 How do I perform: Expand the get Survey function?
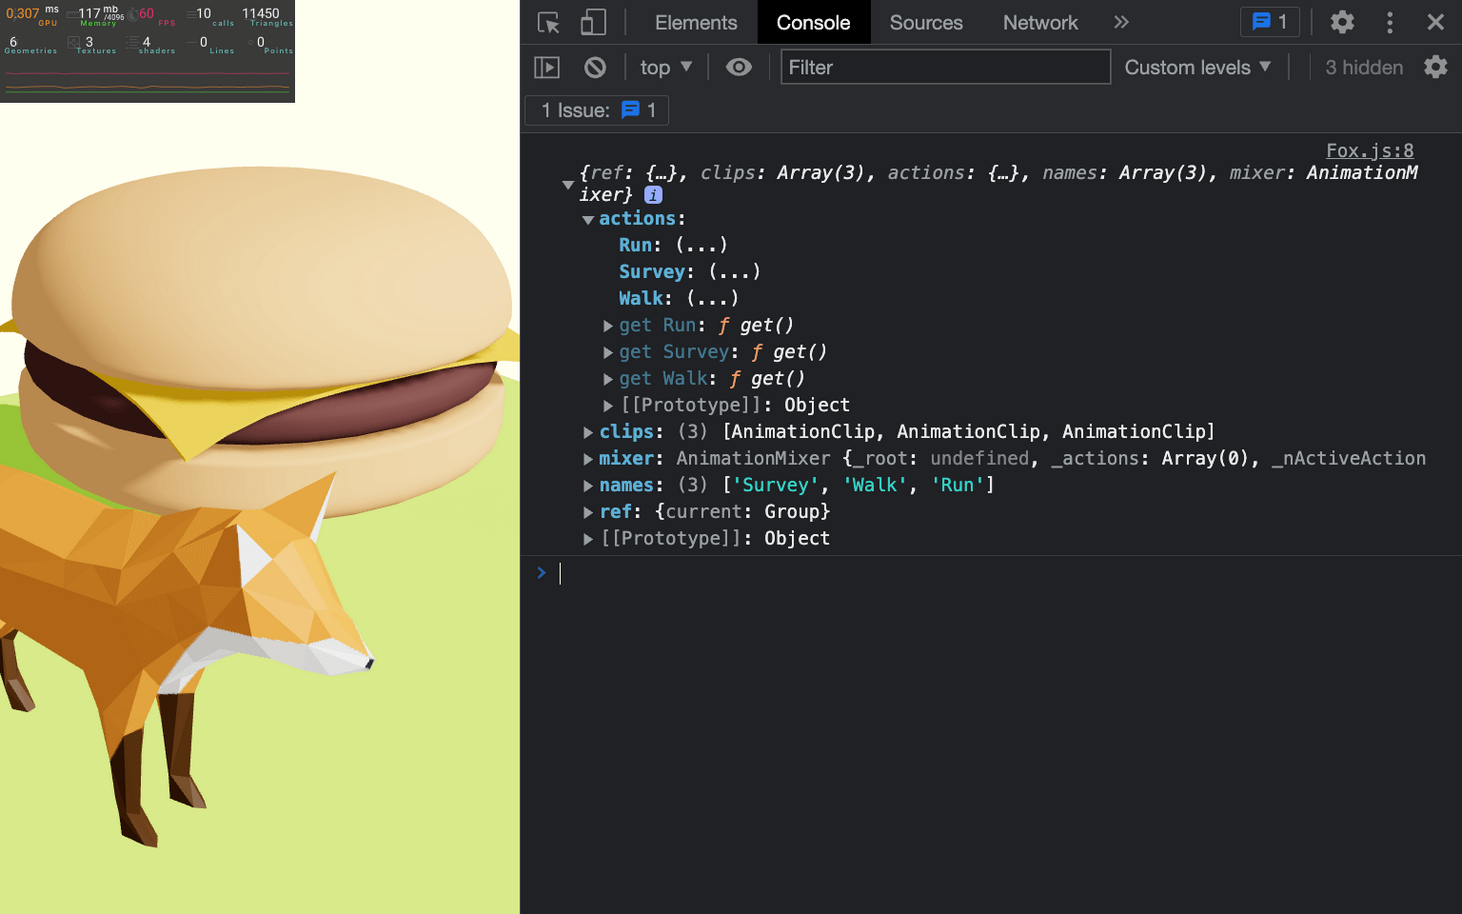[607, 352]
